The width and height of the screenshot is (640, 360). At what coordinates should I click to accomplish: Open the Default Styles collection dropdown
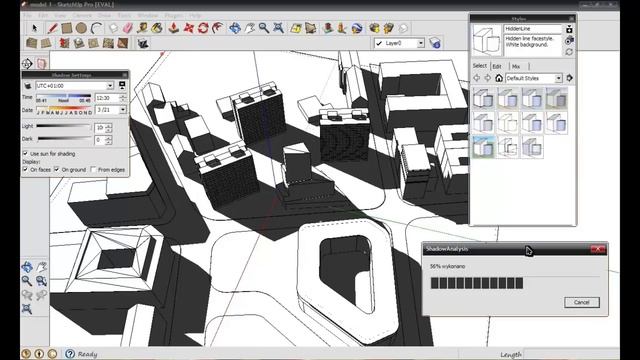coord(558,78)
